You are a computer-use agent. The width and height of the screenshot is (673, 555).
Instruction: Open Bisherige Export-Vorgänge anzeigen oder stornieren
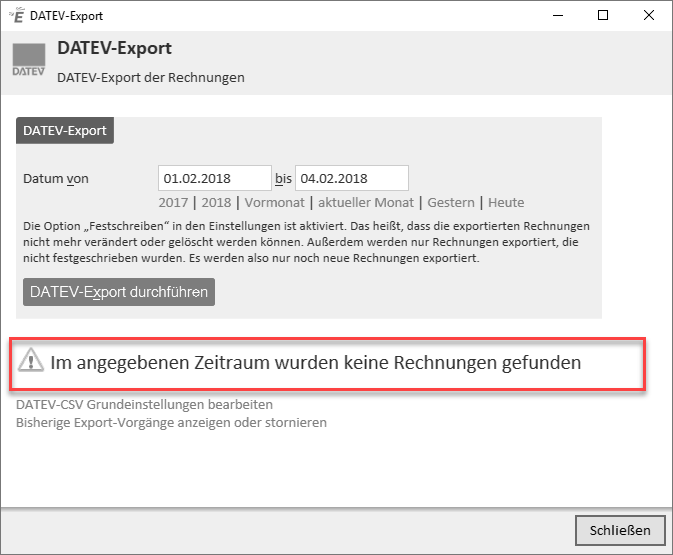click(171, 423)
